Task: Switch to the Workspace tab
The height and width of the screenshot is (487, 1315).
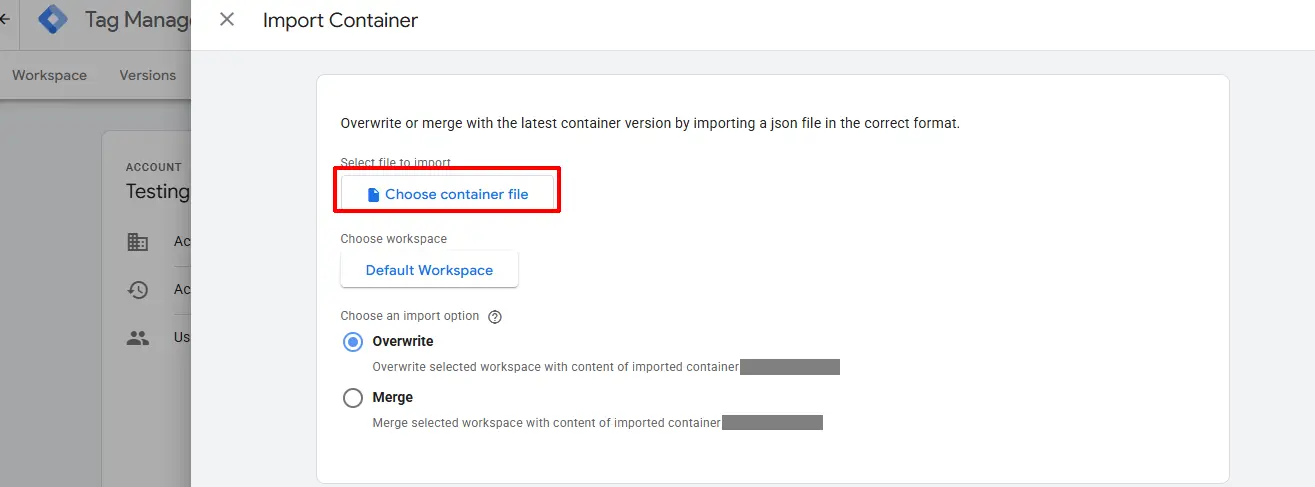Action: pyautogui.click(x=49, y=75)
